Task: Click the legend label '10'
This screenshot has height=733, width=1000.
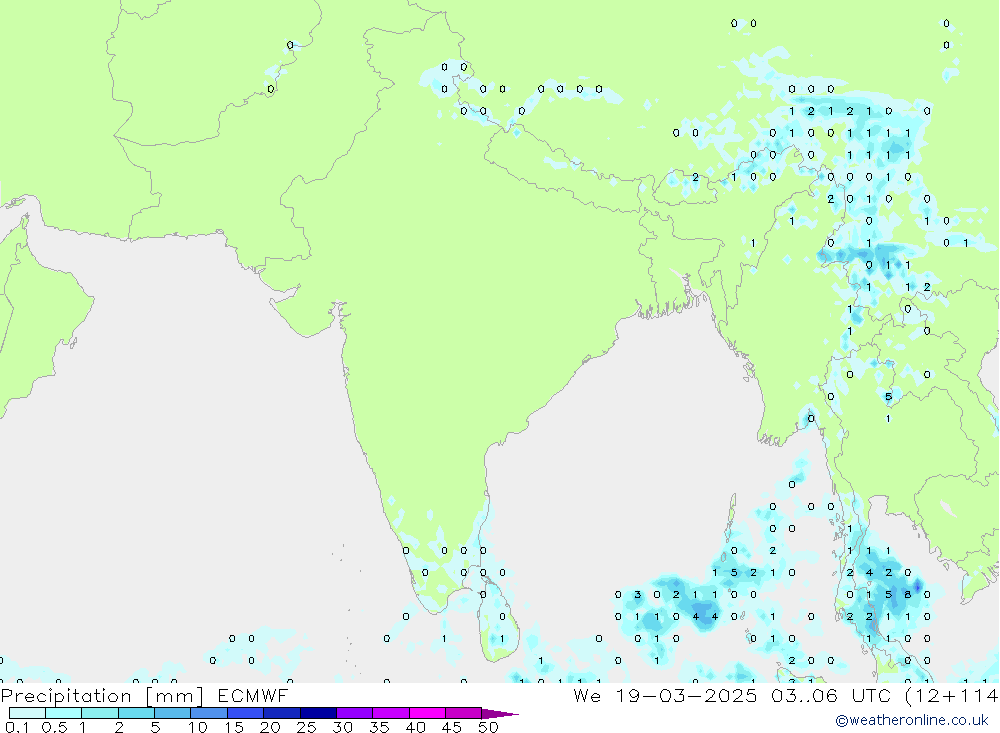Action: pyautogui.click(x=198, y=727)
